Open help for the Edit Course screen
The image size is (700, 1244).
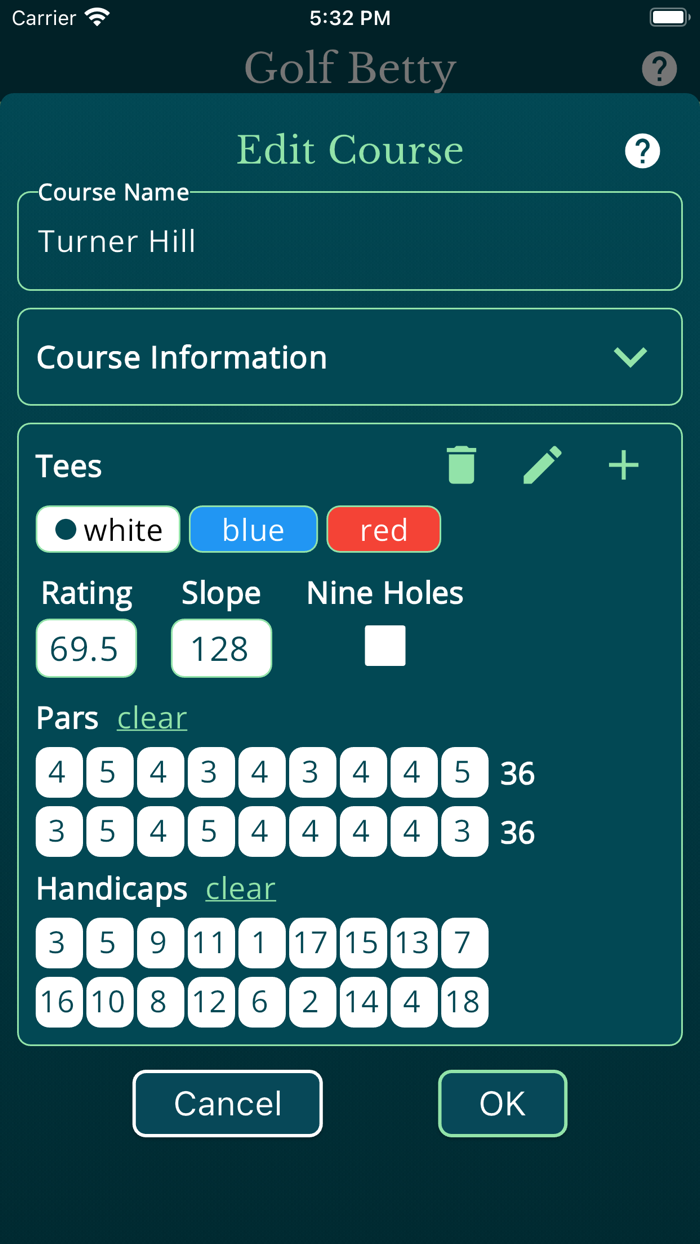pos(643,150)
